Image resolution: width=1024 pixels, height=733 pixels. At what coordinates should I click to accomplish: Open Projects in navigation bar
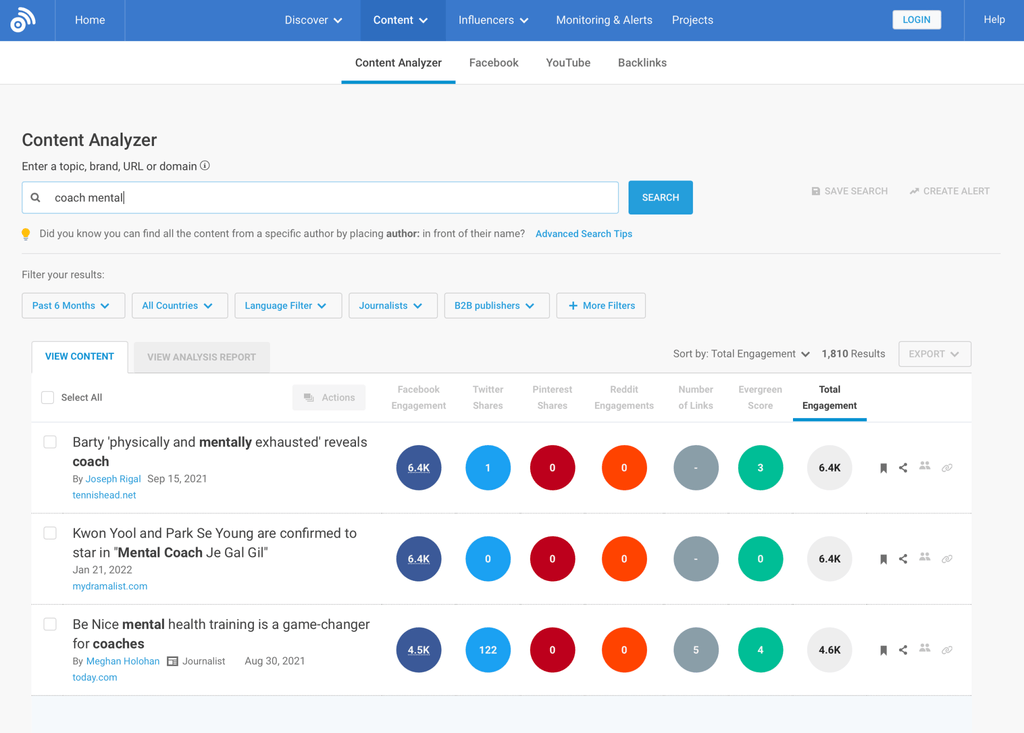(x=692, y=20)
